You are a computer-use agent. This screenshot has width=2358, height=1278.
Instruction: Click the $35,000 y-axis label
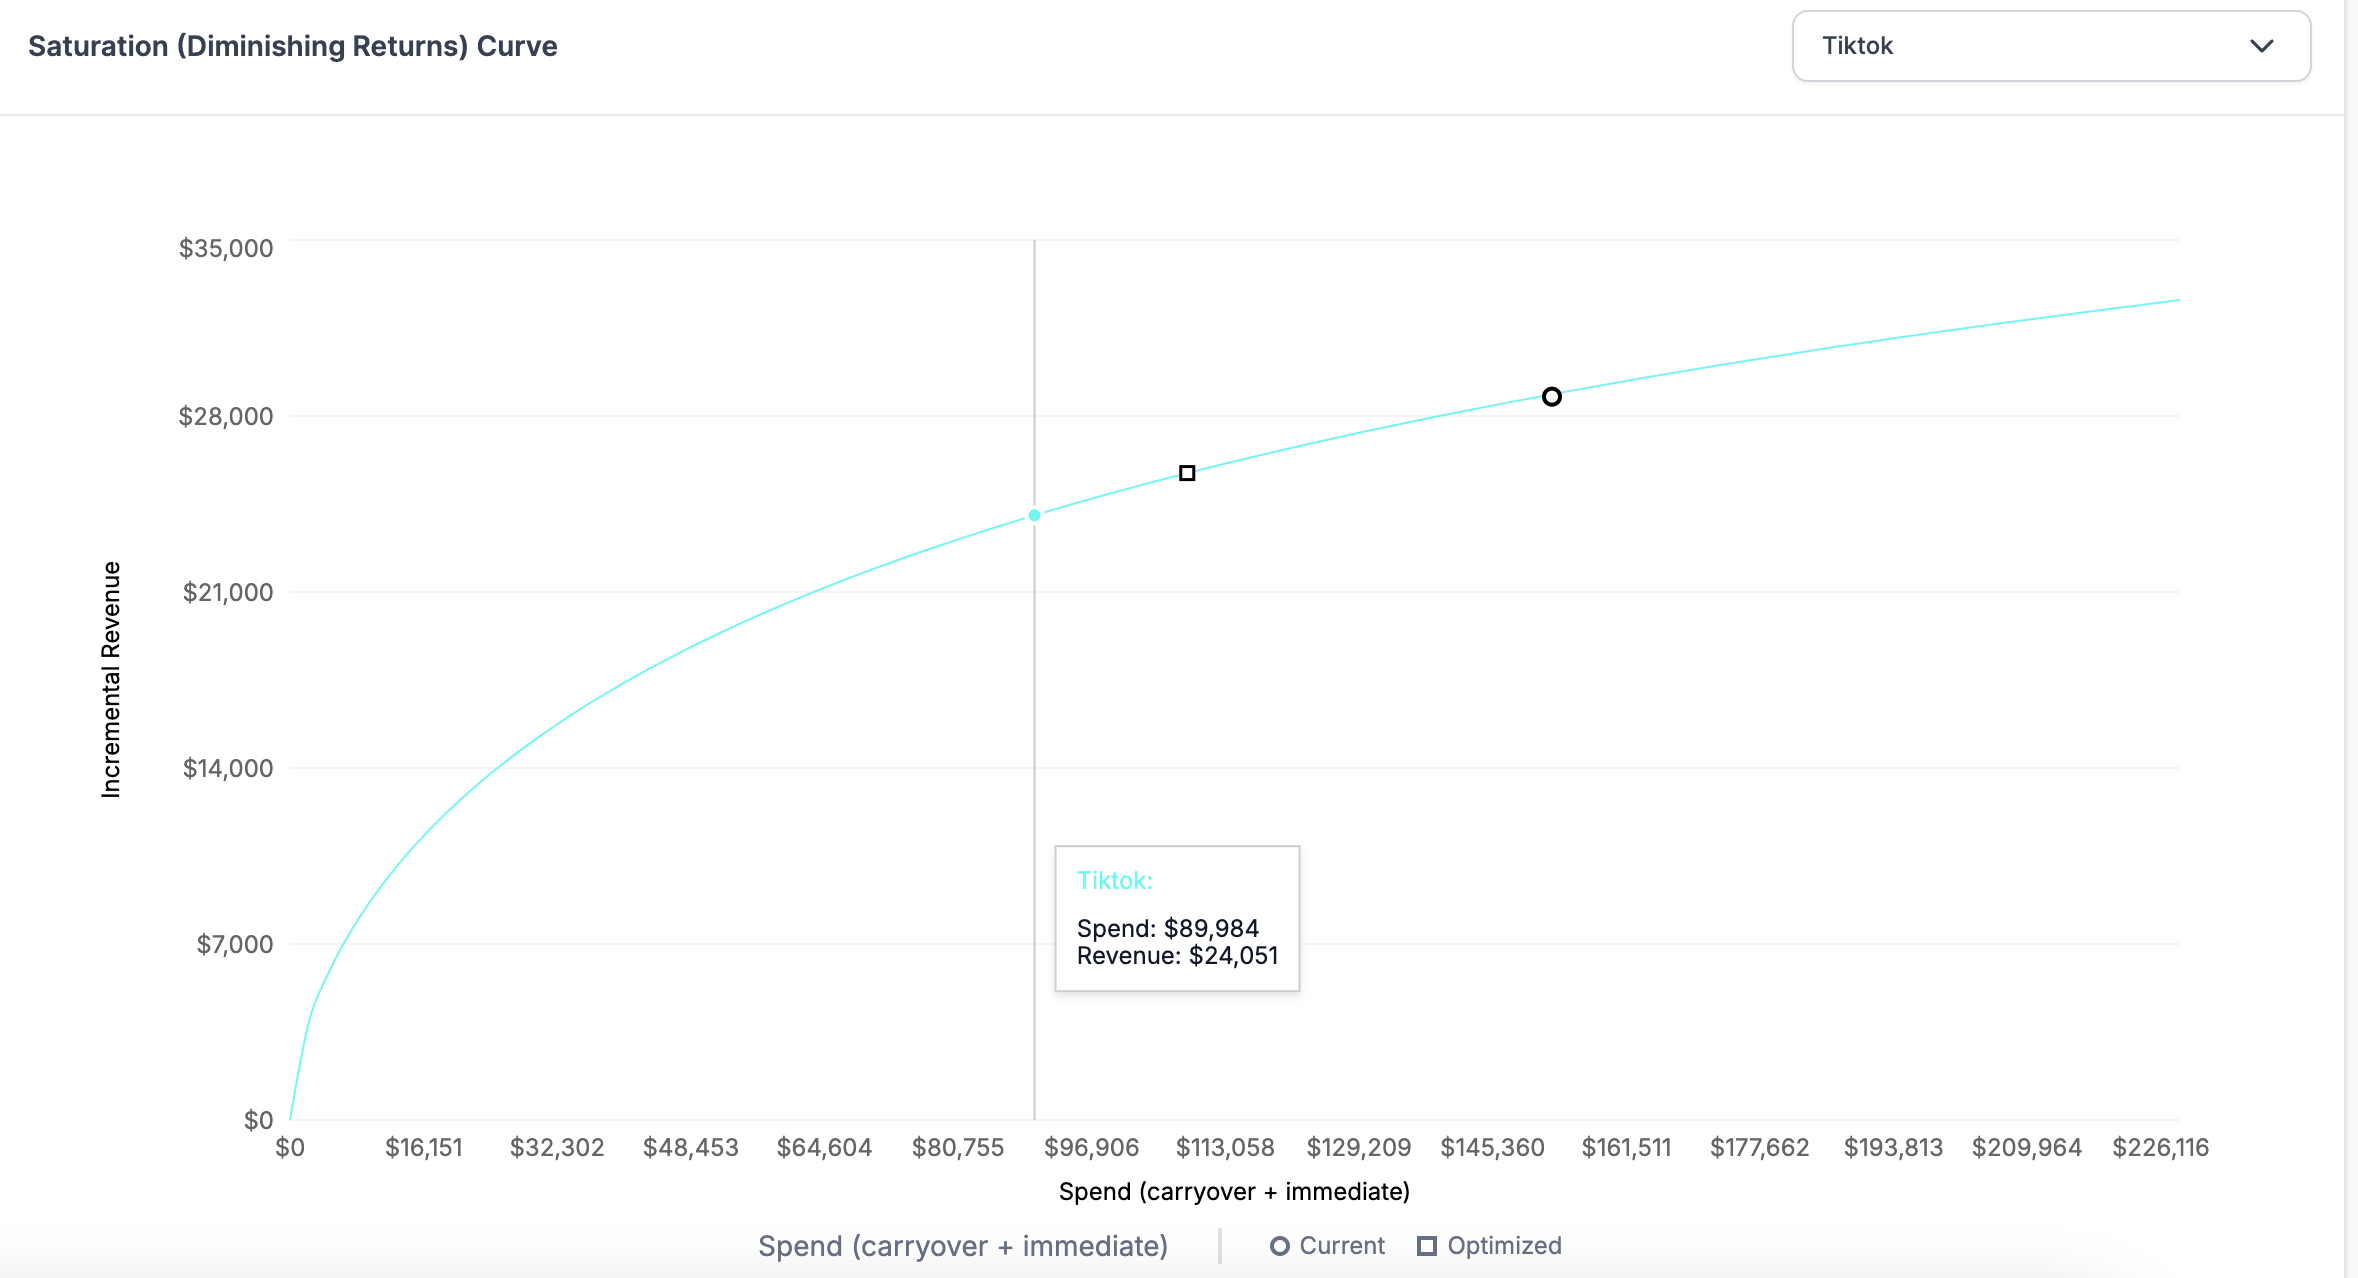point(226,248)
